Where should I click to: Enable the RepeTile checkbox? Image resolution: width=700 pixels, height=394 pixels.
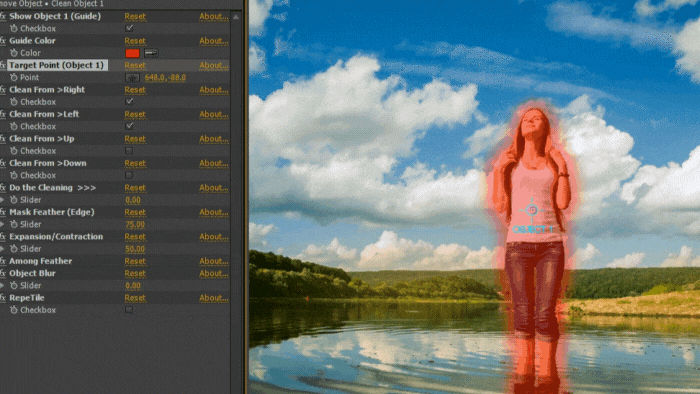(129, 310)
